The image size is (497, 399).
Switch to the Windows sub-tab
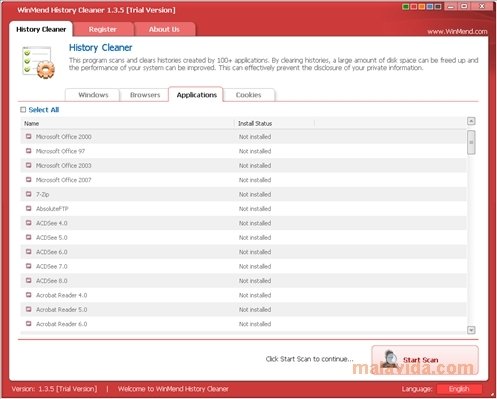[x=93, y=95]
